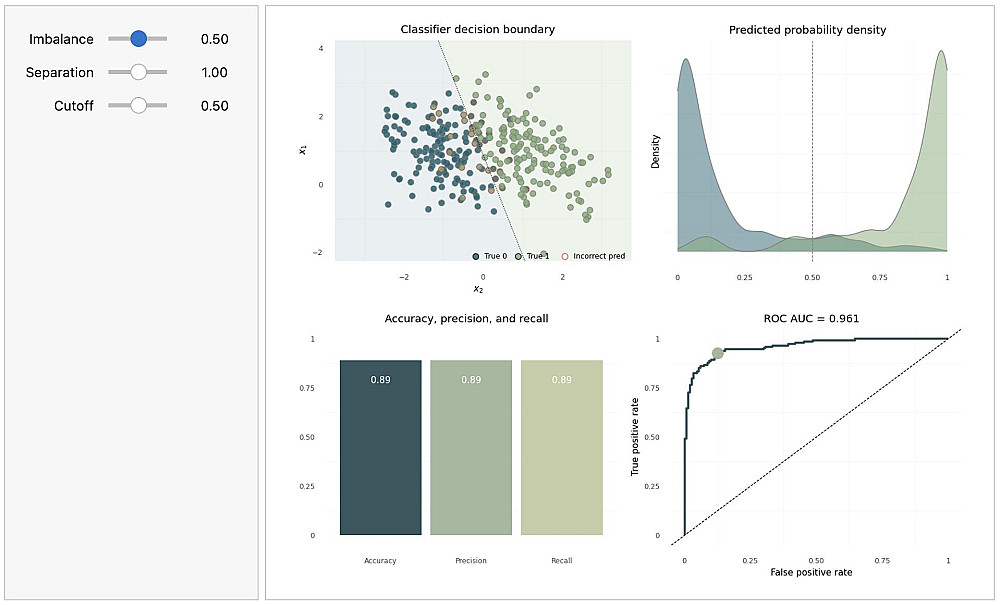Click the Incorrect pred legend circle
This screenshot has height=605, width=1000.
[565, 256]
